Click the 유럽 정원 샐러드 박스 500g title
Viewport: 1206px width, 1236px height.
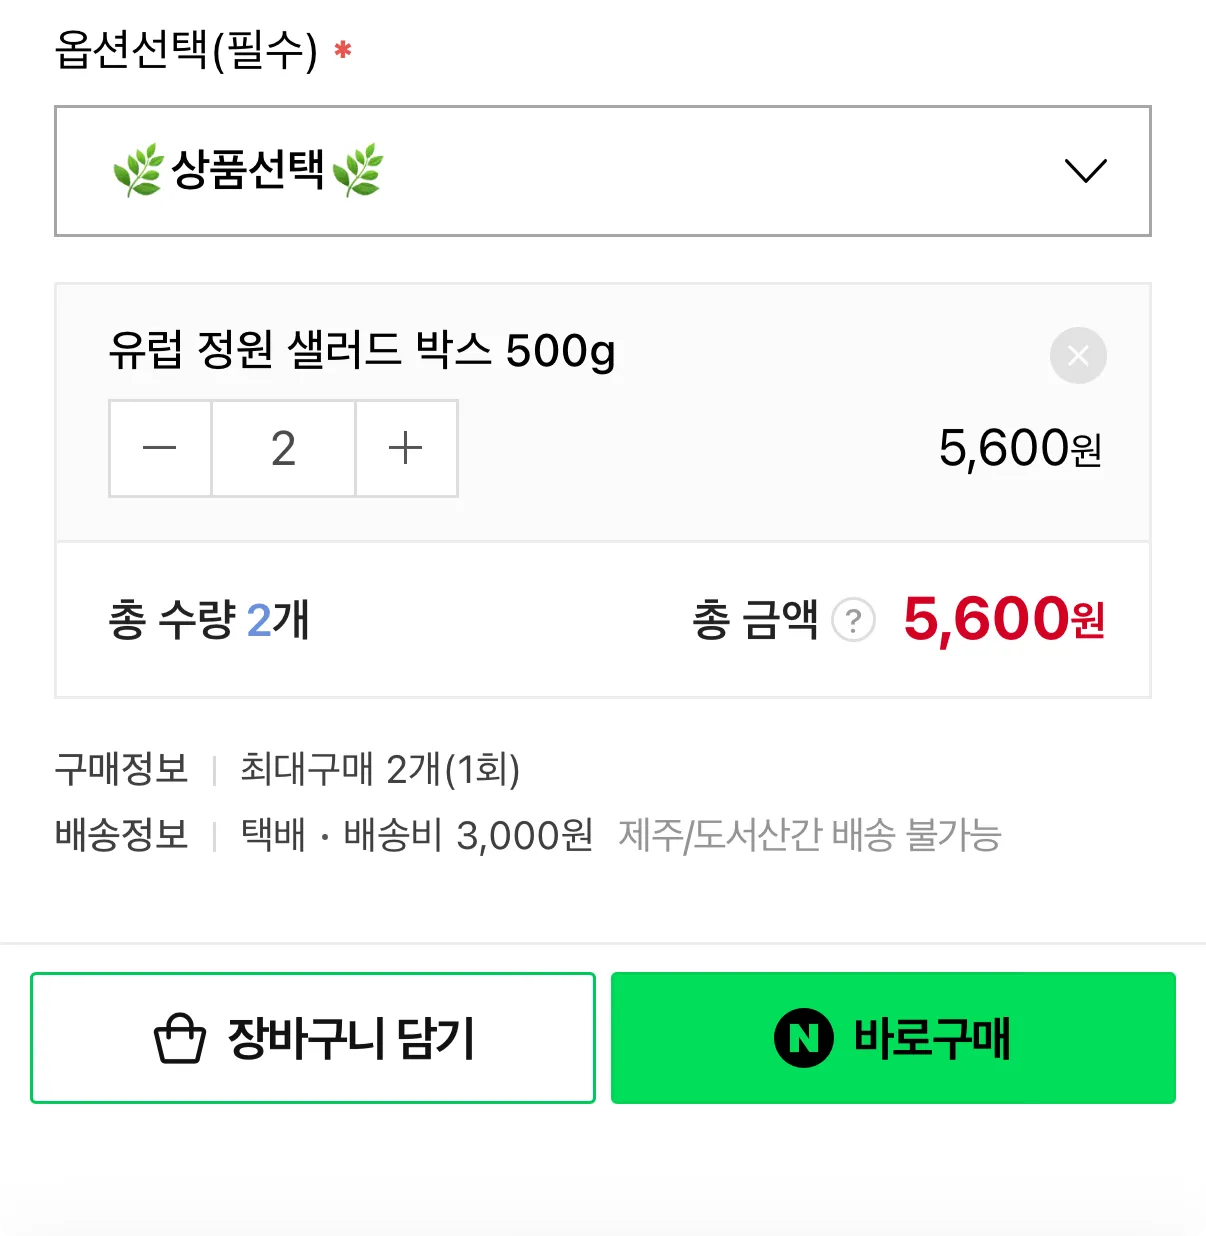click(x=362, y=351)
